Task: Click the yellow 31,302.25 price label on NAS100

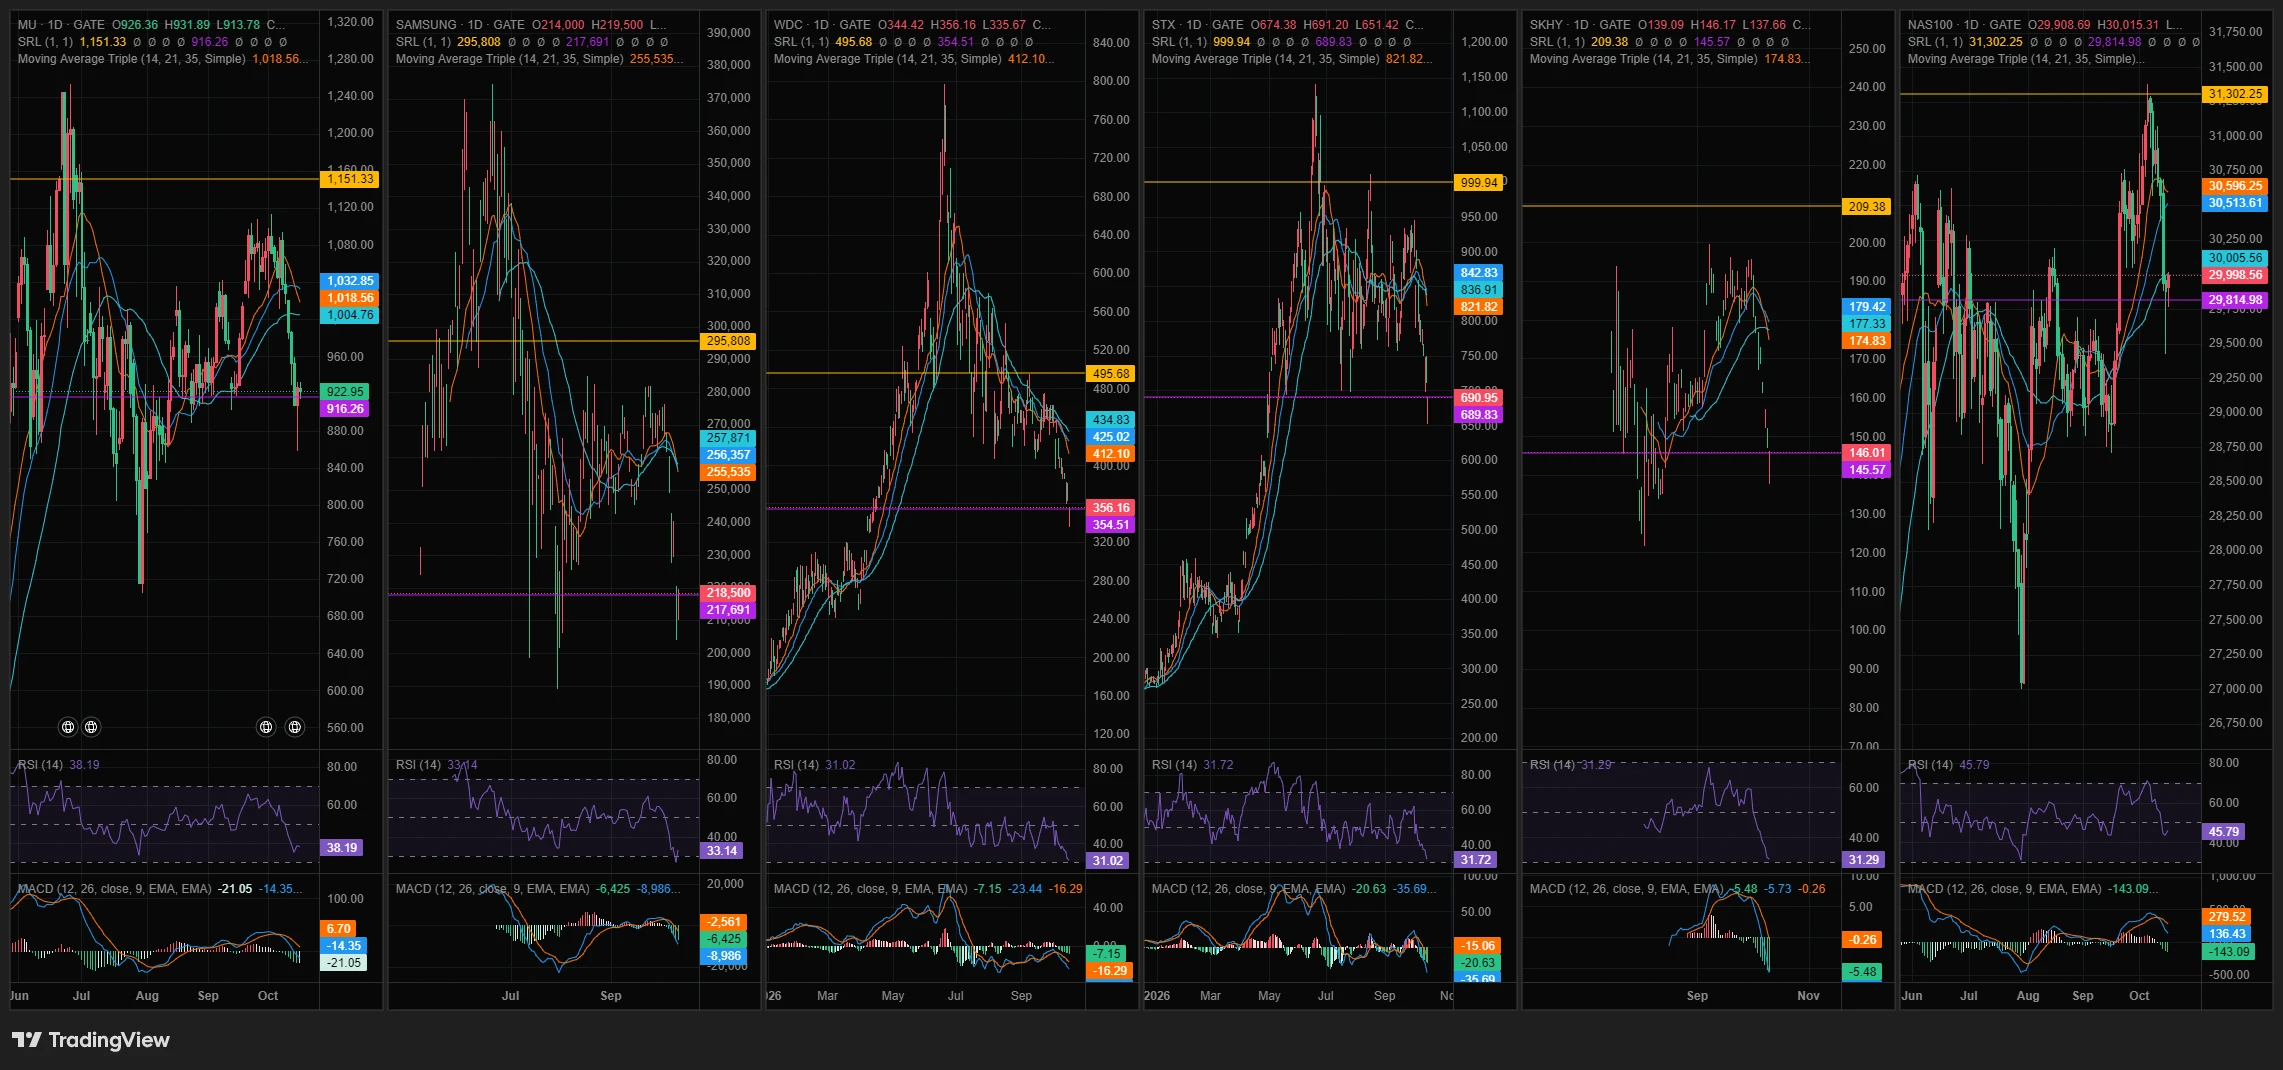Action: point(2235,94)
